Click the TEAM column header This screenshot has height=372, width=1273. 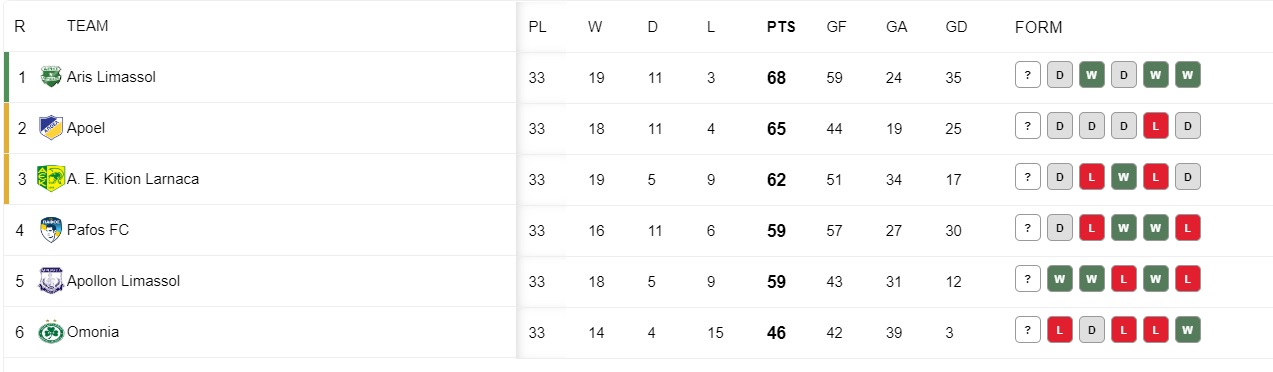click(88, 26)
